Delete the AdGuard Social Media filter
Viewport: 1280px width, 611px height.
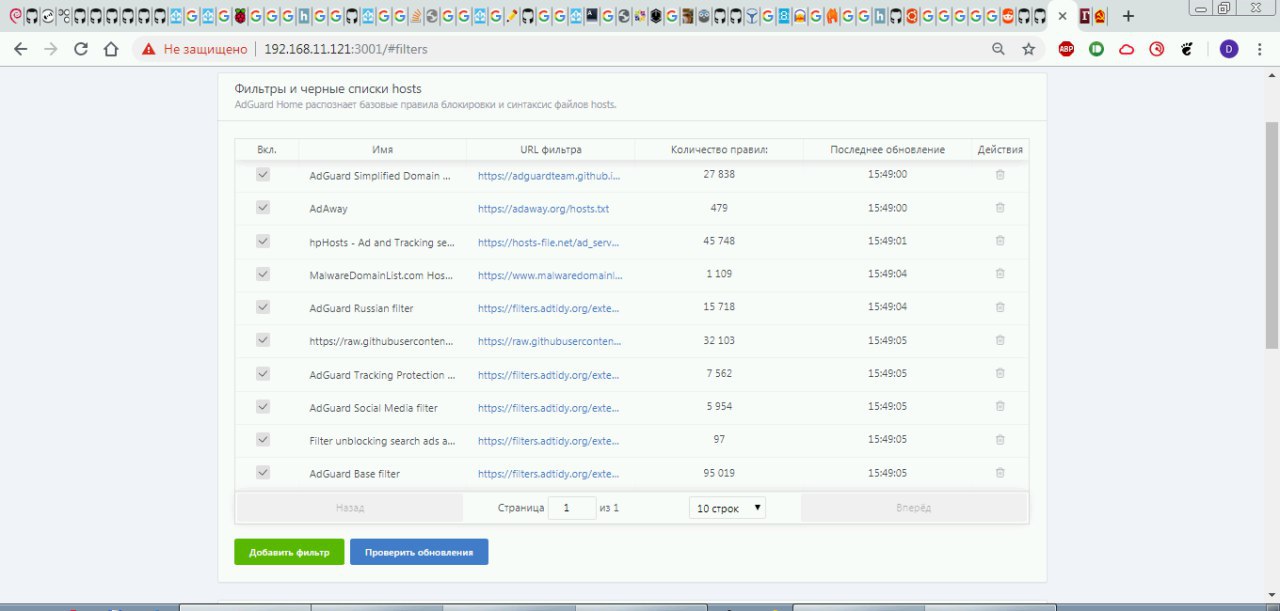[x=1000, y=406]
